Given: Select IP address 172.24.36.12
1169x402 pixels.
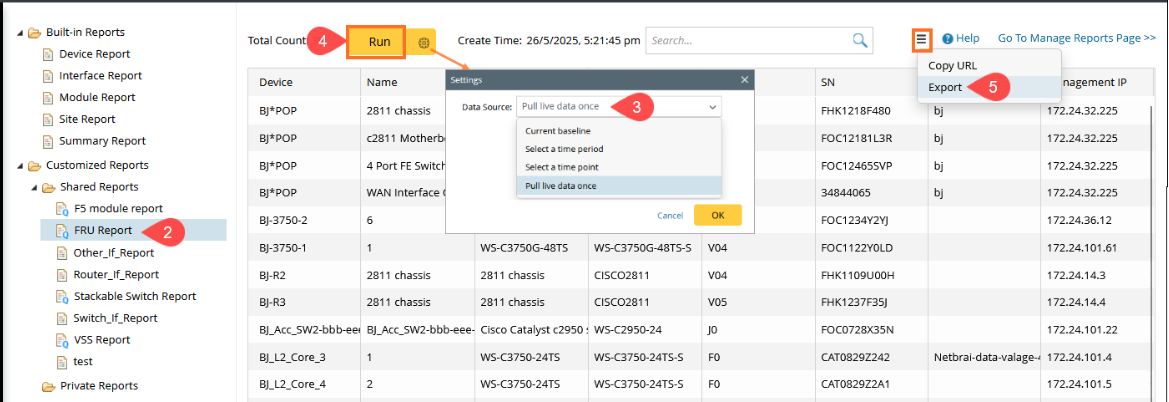Looking at the screenshot, I should (x=1080, y=221).
